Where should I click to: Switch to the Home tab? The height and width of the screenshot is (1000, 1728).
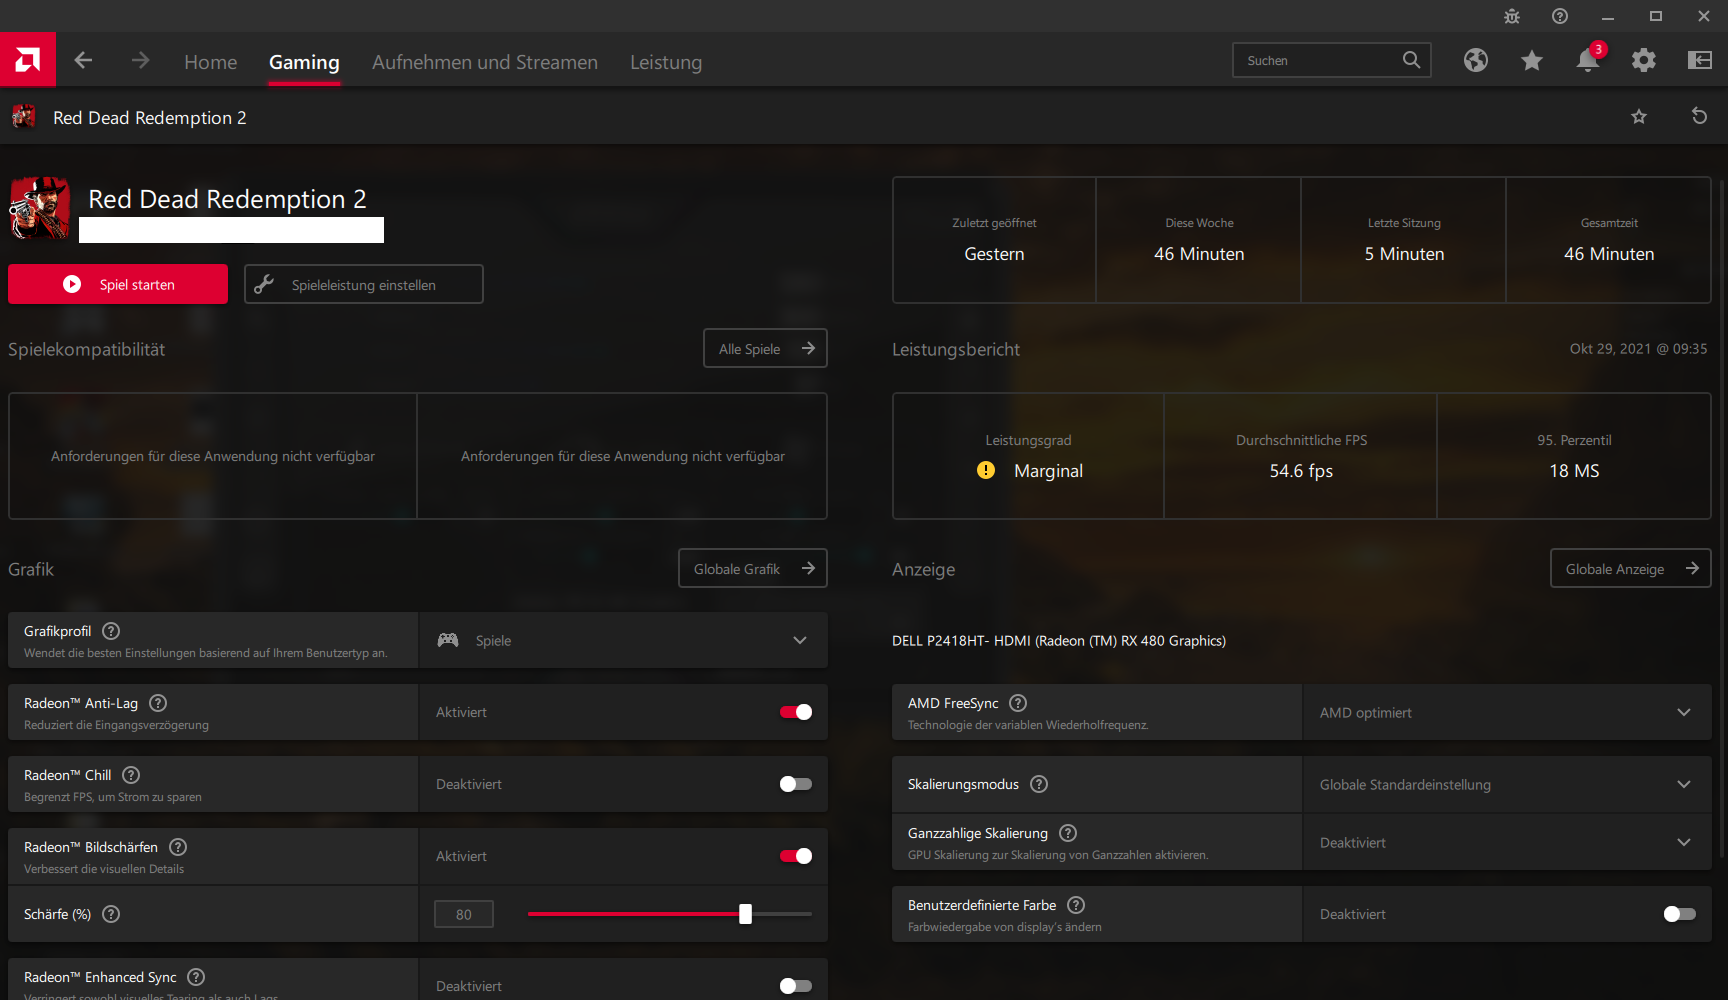pos(211,62)
